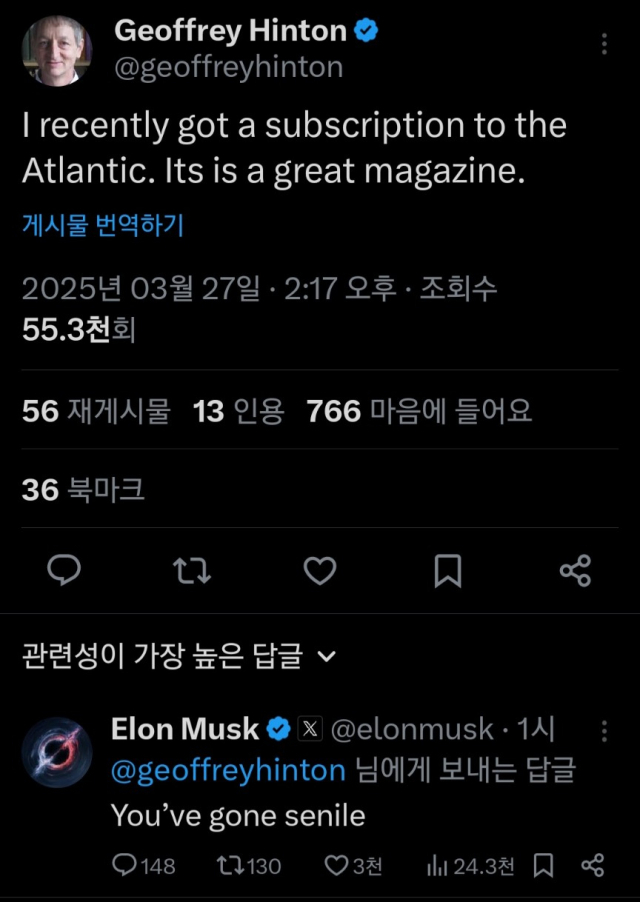Click 게시물 번역하기 translate link
The height and width of the screenshot is (902, 640).
click(x=103, y=226)
